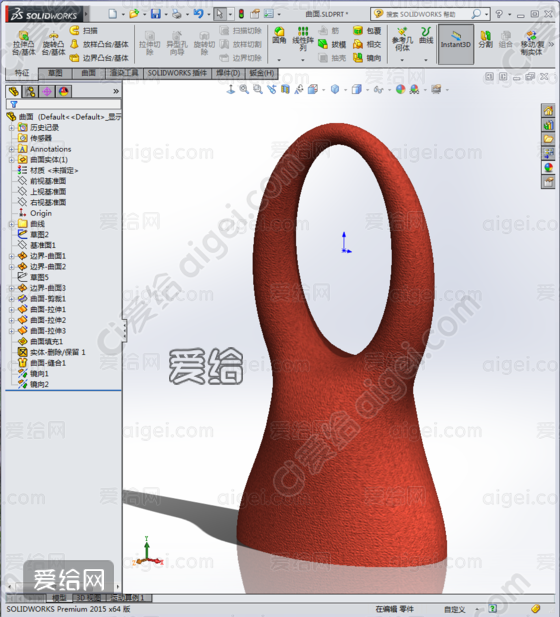
Task: Expand the 曲线 folder in tree
Action: [11, 224]
